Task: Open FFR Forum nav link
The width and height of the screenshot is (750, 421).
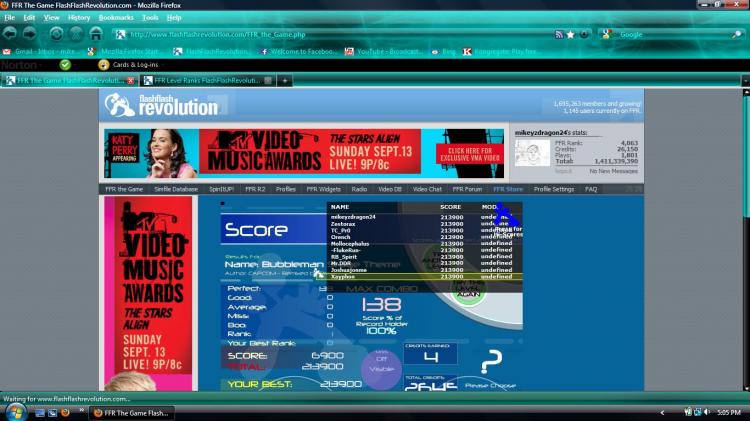Action: [x=467, y=189]
